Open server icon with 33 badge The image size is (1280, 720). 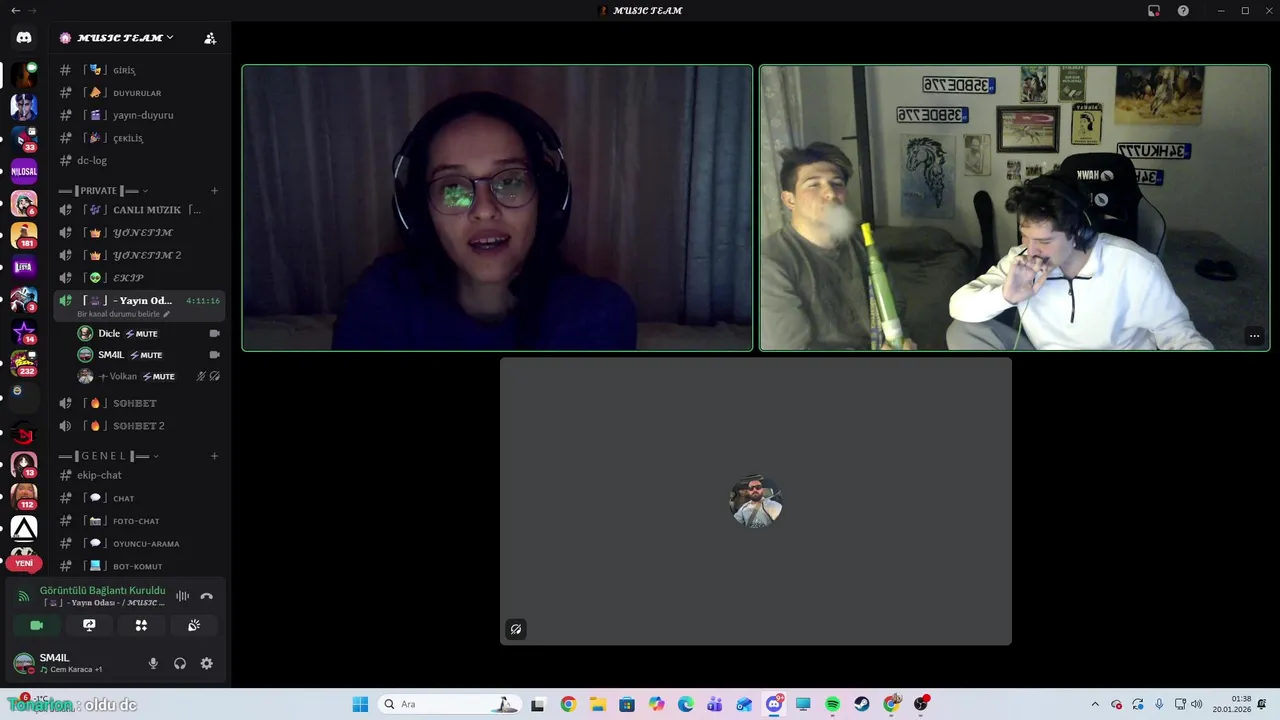point(24,139)
